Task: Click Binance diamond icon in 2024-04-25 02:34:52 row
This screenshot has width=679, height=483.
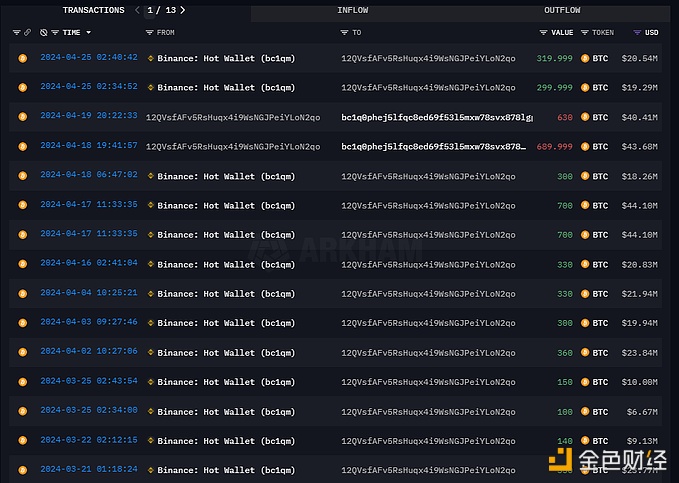Action: tap(151, 88)
